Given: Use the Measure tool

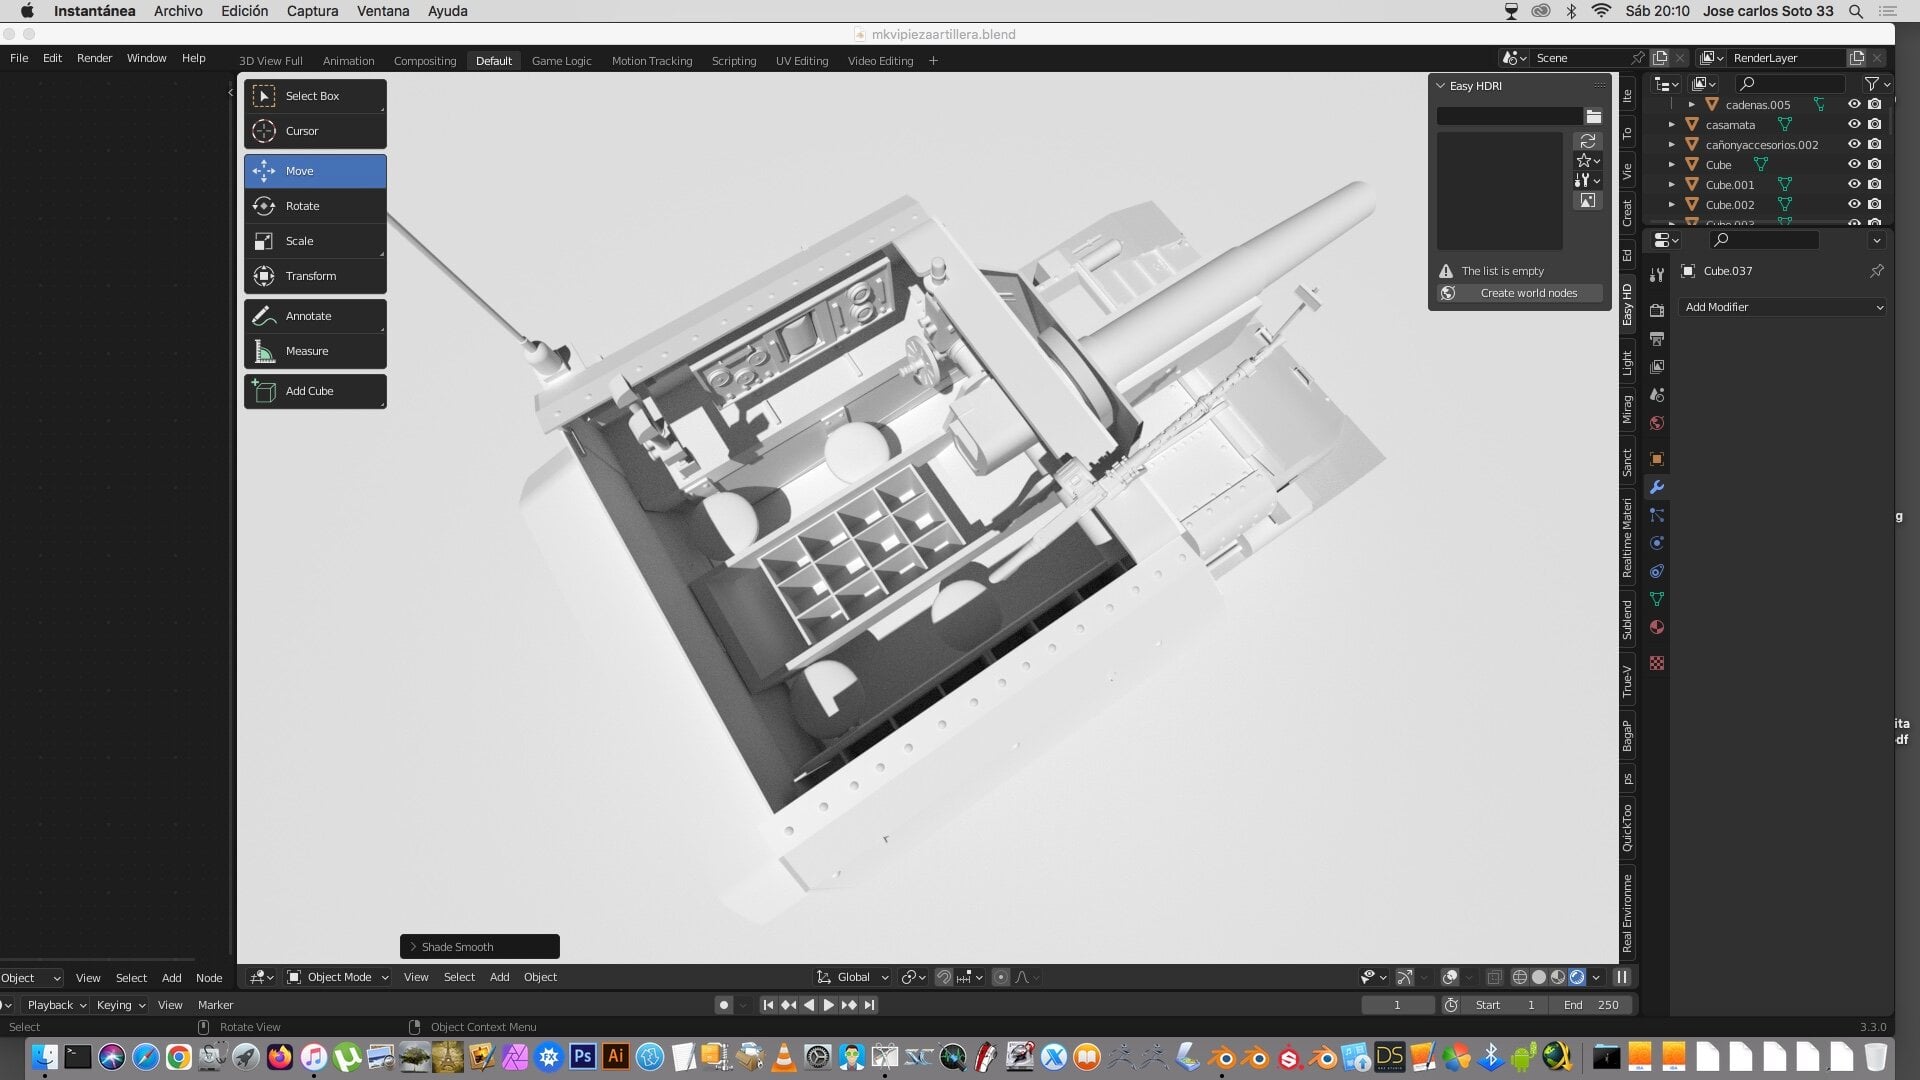Looking at the screenshot, I should click(315, 351).
